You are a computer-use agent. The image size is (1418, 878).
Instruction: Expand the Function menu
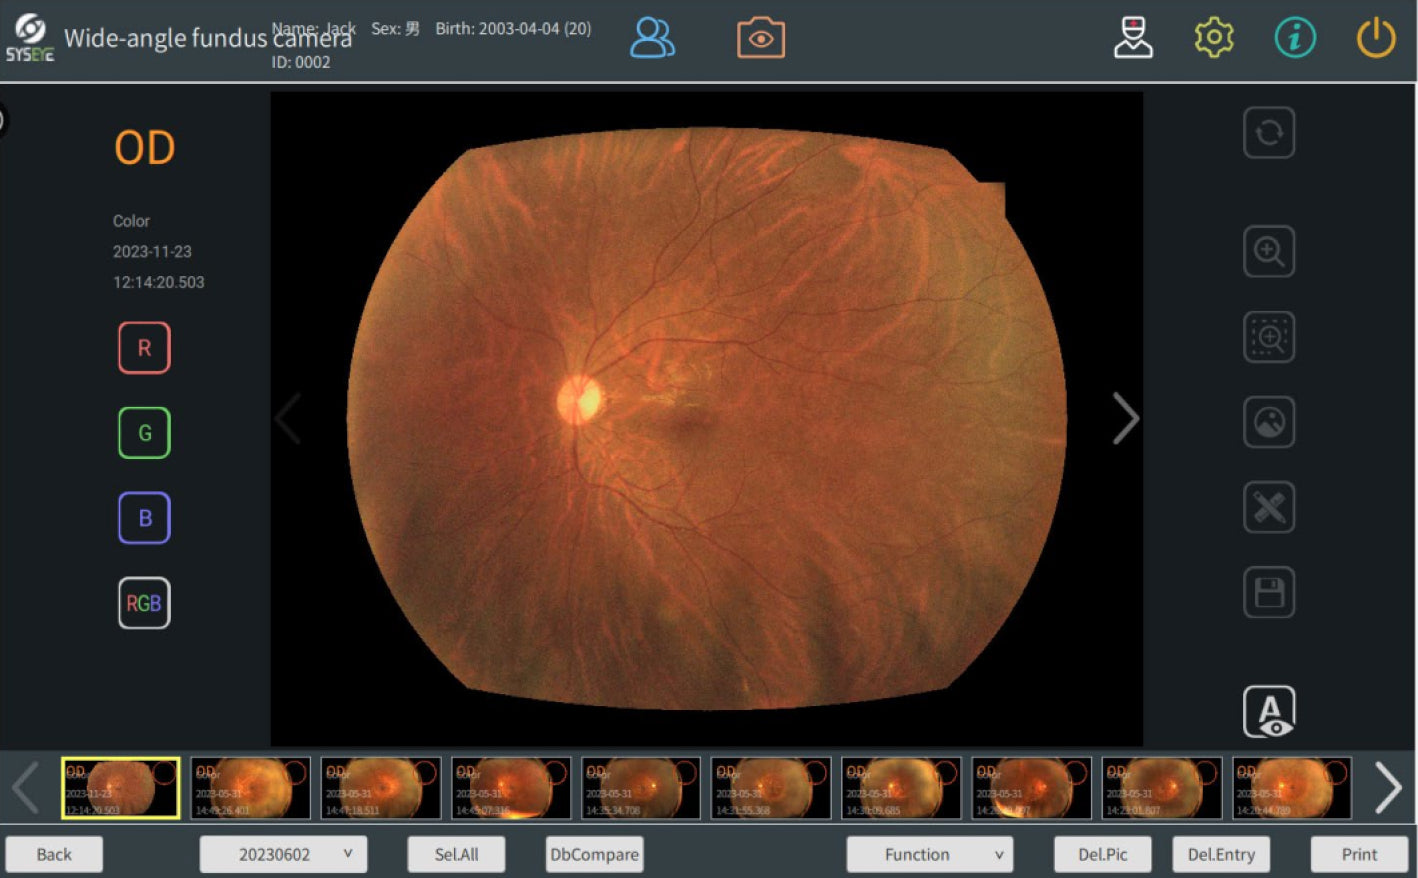tap(929, 854)
